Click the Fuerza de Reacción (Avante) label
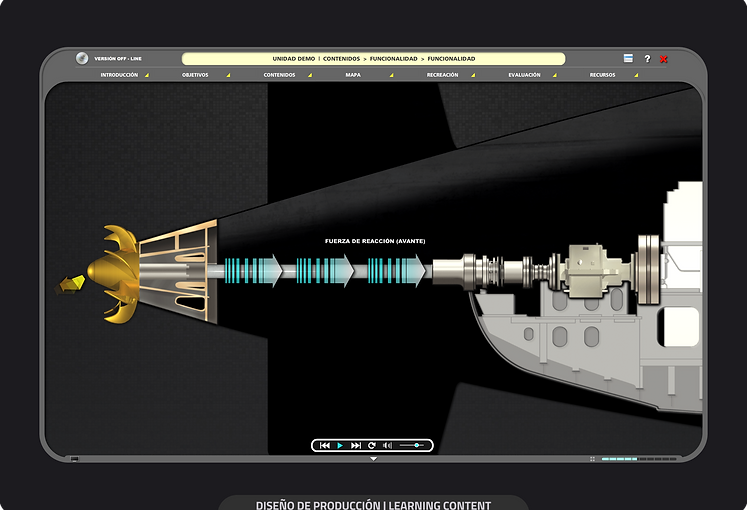Viewport: 747px width, 510px height. point(375,241)
